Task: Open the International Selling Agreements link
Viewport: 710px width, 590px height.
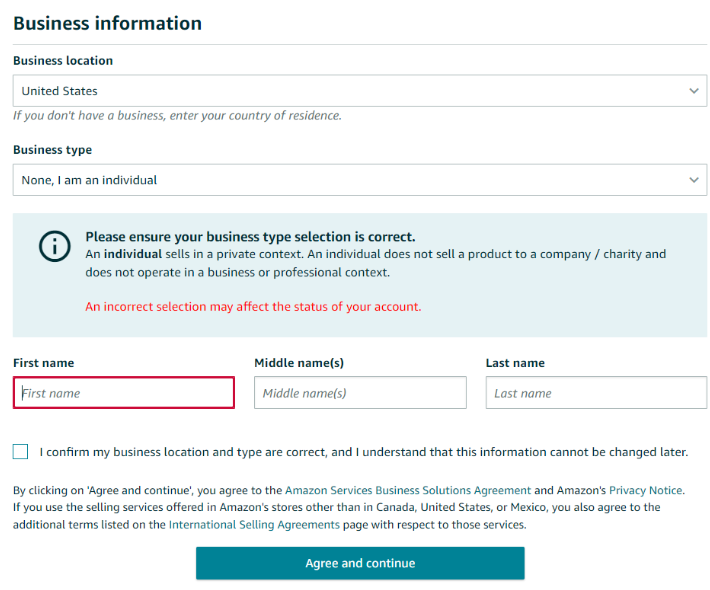Action: [x=254, y=525]
